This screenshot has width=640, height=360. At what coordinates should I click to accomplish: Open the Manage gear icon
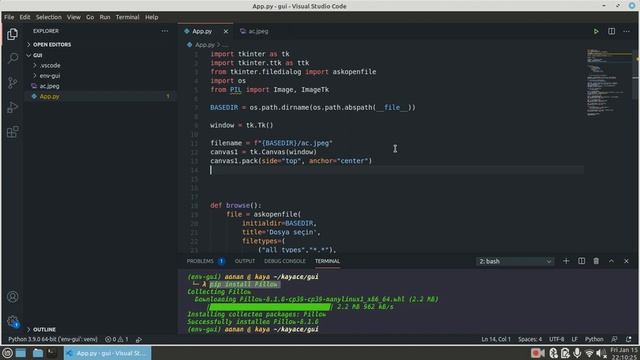13,321
